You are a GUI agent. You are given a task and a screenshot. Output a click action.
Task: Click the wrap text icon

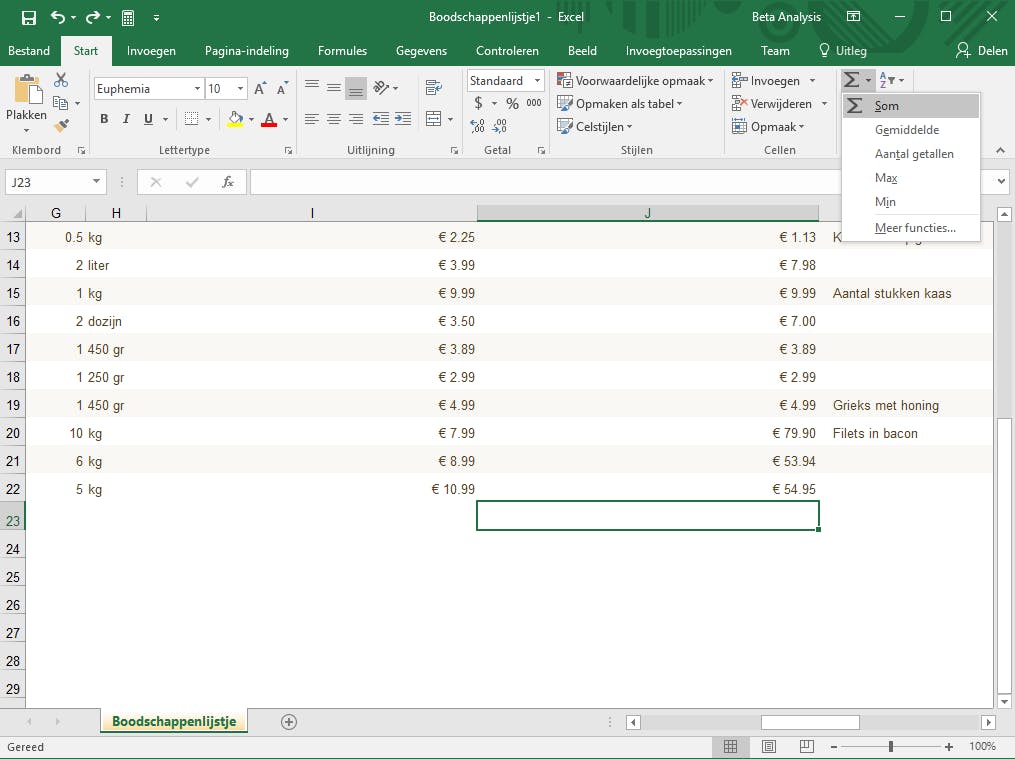point(435,88)
